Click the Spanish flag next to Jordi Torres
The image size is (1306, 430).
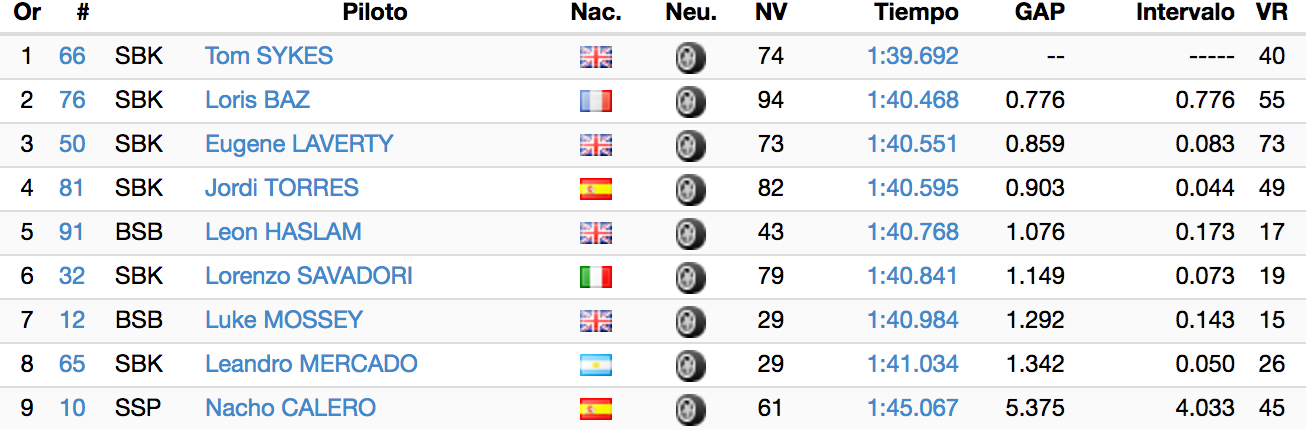596,189
